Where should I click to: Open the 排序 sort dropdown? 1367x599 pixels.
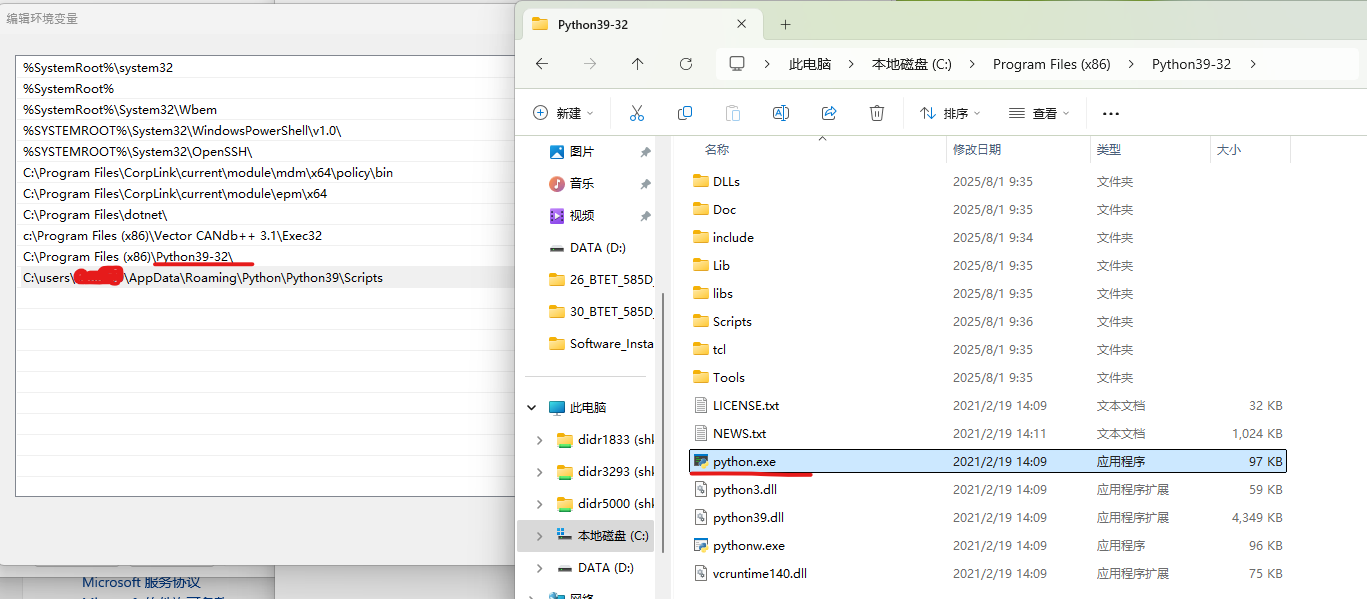(x=950, y=113)
